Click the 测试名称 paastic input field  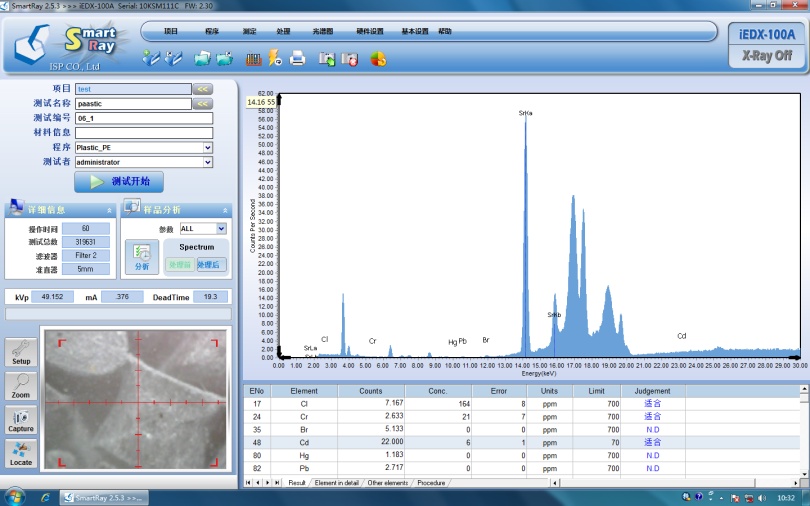(x=133, y=104)
